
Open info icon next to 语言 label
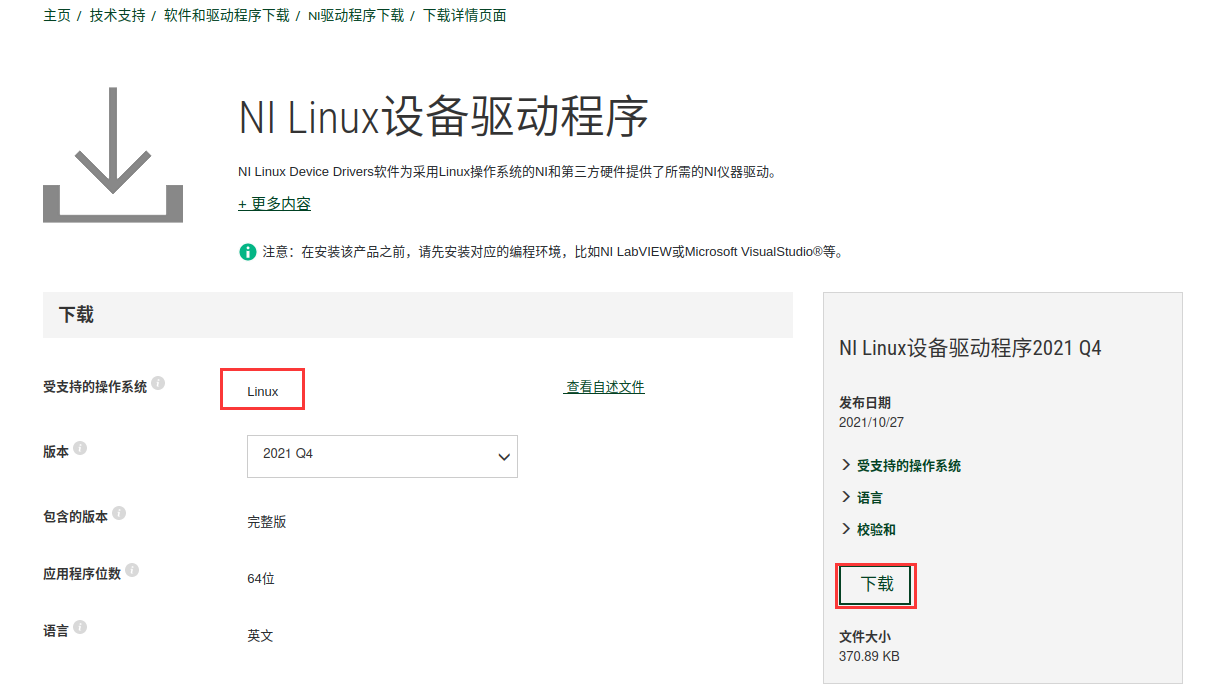(x=80, y=627)
